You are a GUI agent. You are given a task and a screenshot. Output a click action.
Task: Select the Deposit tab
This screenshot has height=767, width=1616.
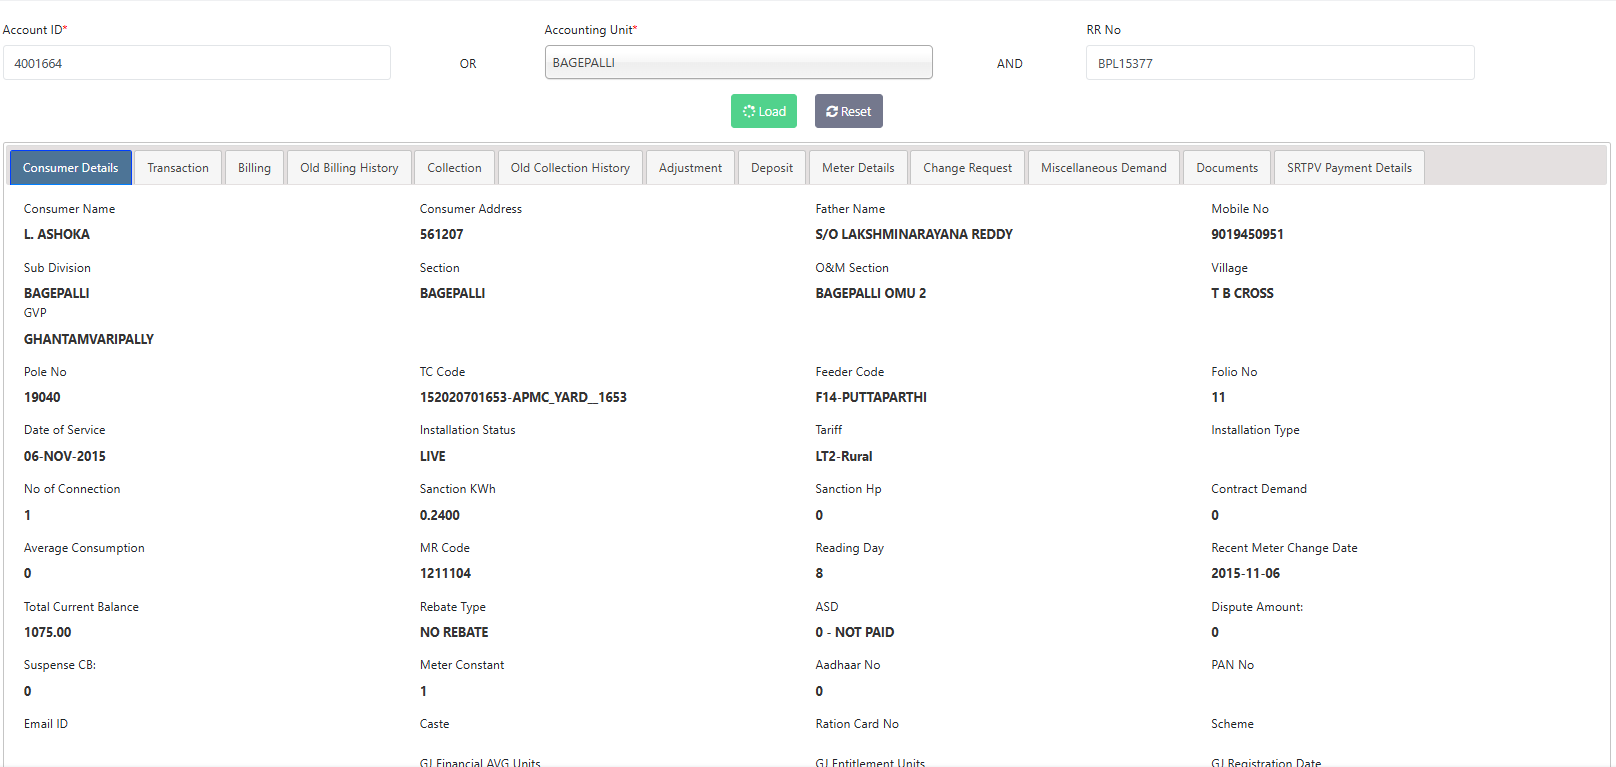click(772, 168)
